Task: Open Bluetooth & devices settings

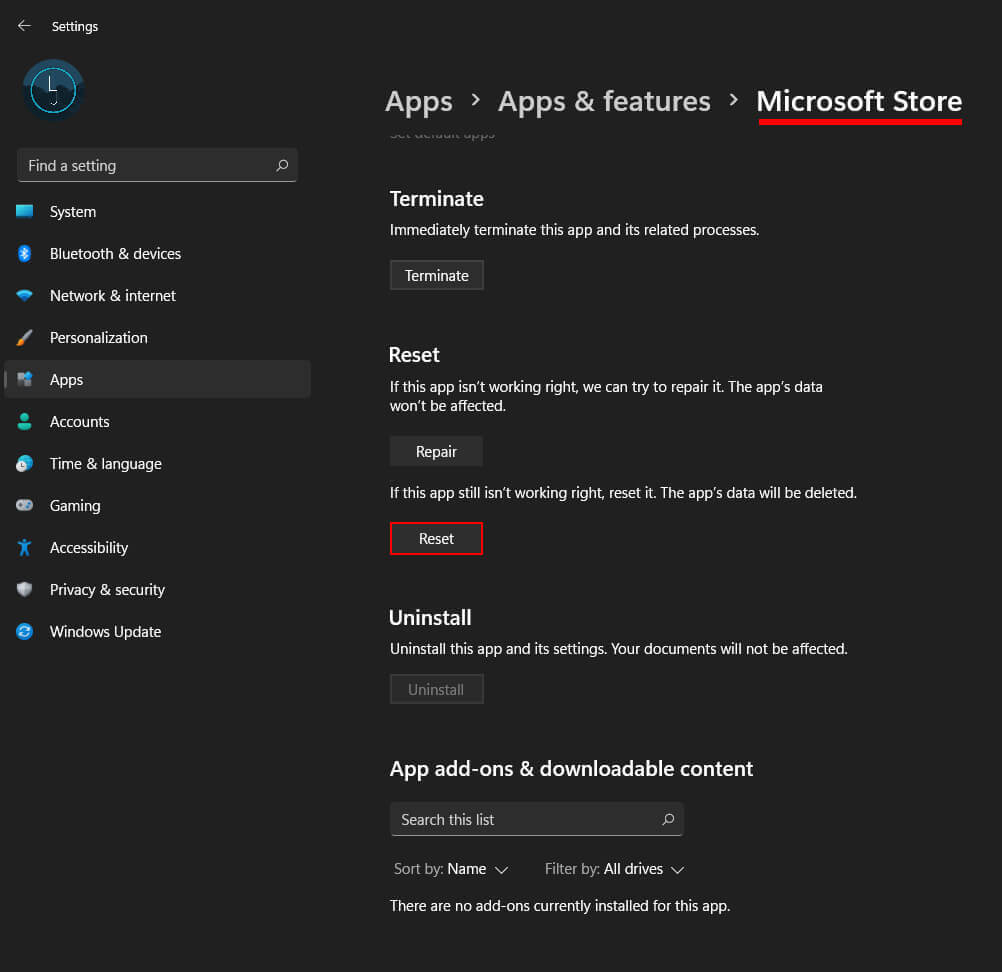Action: tap(157, 254)
